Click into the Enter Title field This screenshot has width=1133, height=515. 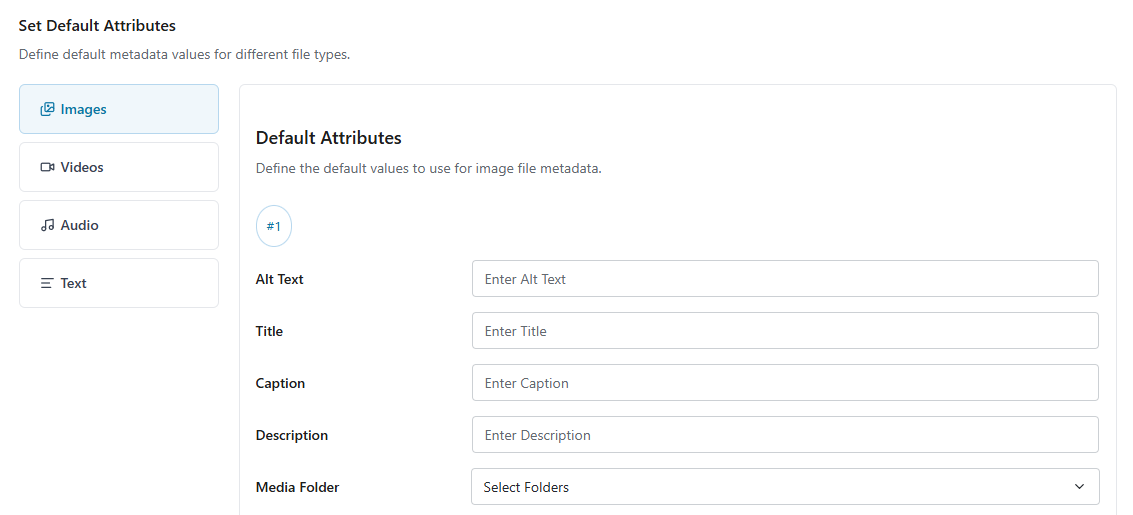pos(785,331)
